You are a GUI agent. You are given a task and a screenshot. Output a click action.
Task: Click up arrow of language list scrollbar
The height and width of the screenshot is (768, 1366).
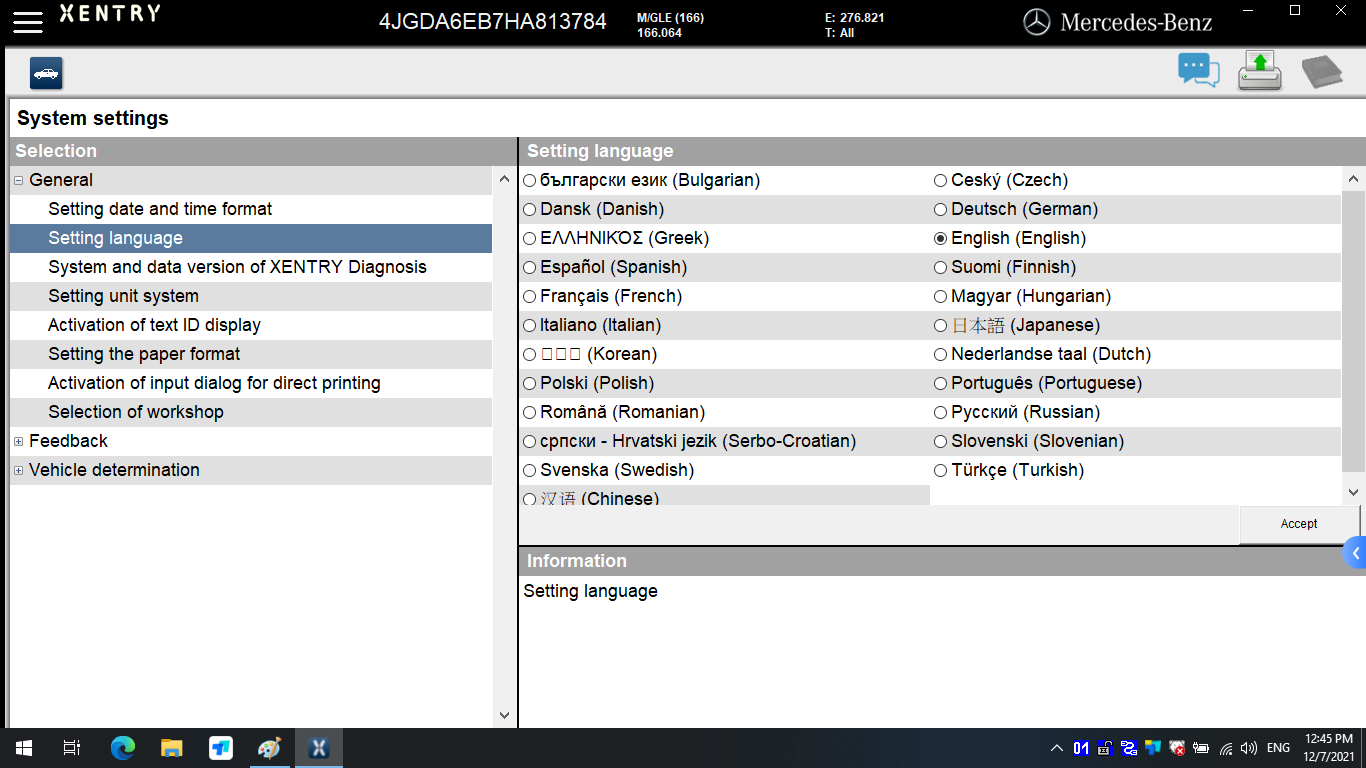coord(1353,180)
